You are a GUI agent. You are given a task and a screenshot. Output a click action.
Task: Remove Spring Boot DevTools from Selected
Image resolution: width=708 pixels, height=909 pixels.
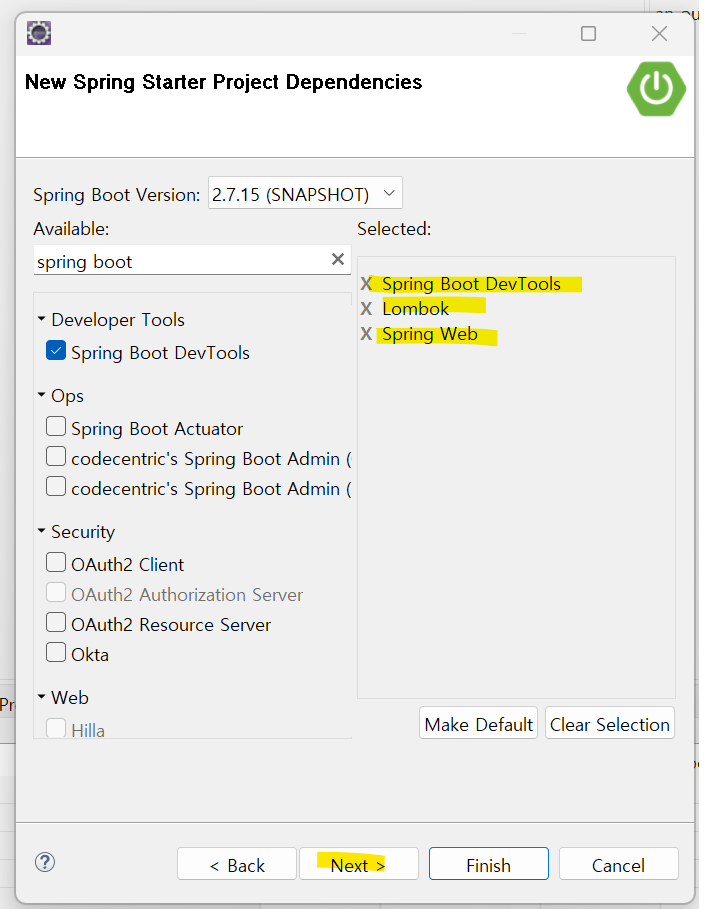pos(366,284)
